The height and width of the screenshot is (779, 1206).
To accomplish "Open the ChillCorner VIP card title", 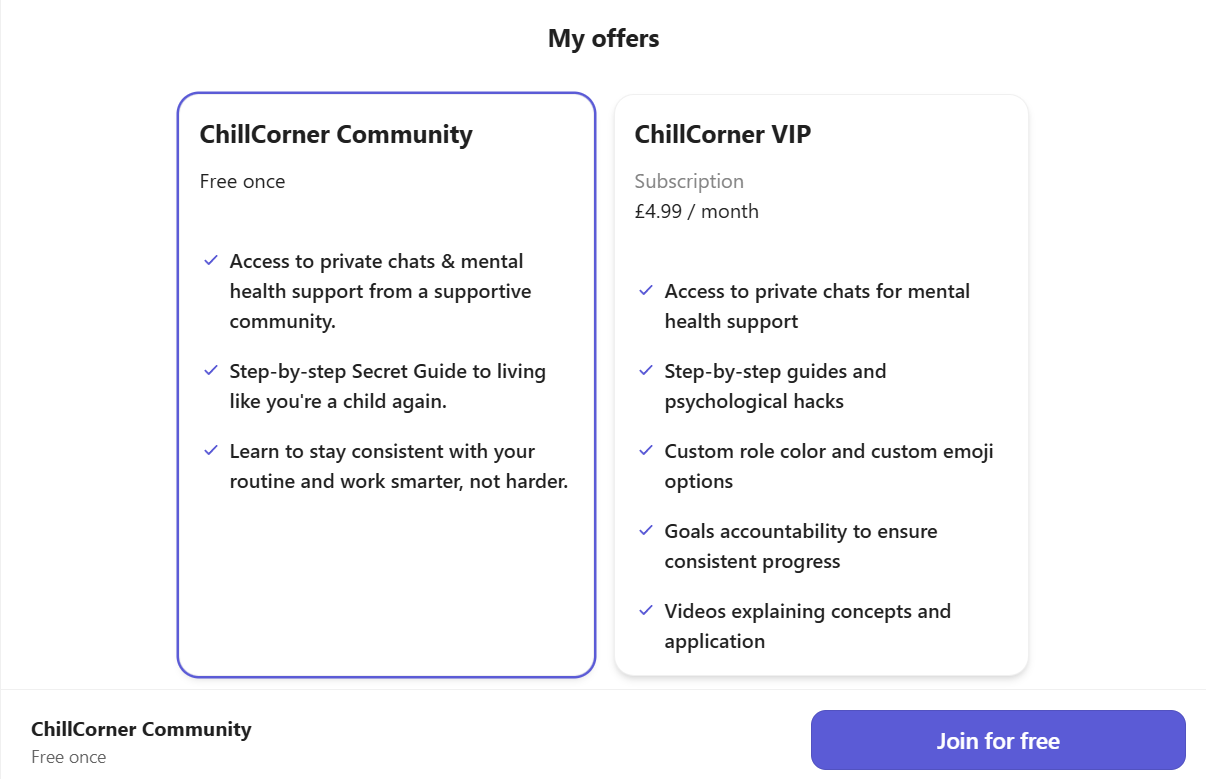I will pyautogui.click(x=723, y=134).
